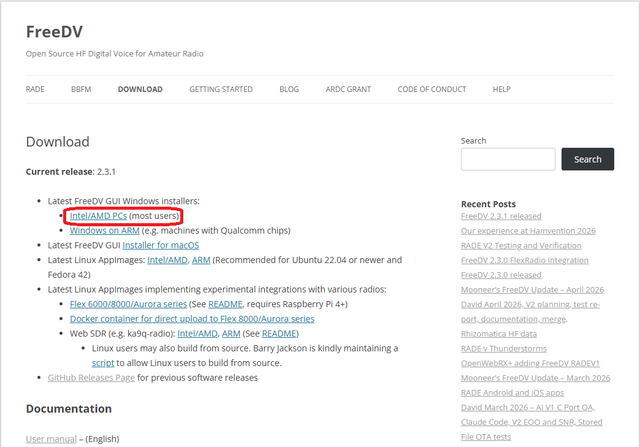This screenshot has height=447, width=640.
Task: Open Rhizomatica HF data post
Action: click(x=499, y=334)
